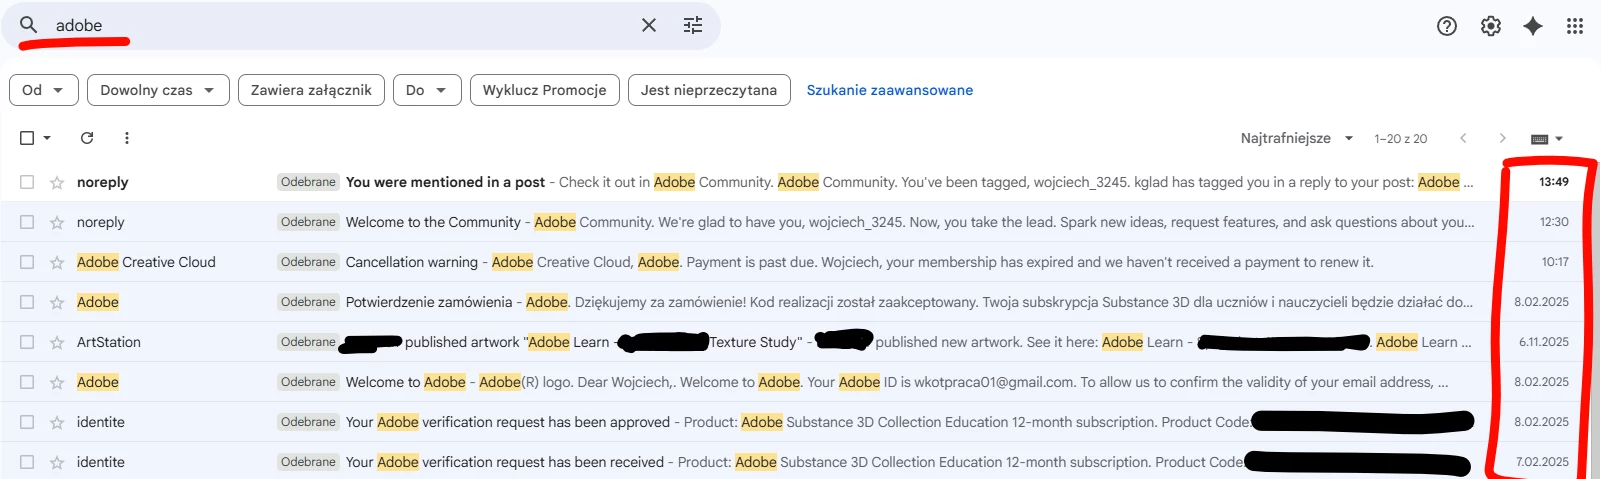Clear the adobe search query

649,25
